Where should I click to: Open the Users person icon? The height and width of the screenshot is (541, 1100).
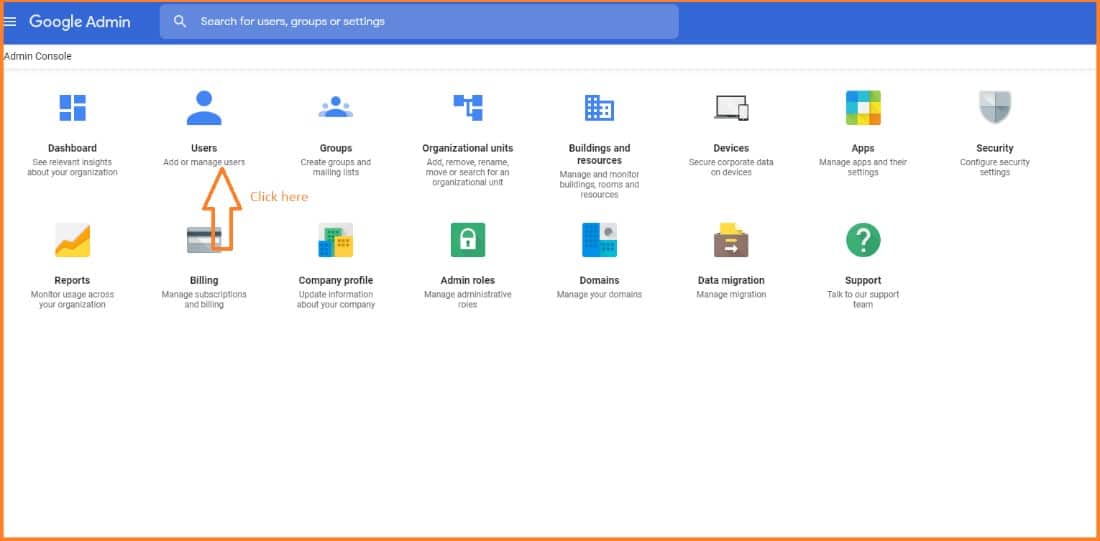point(204,107)
